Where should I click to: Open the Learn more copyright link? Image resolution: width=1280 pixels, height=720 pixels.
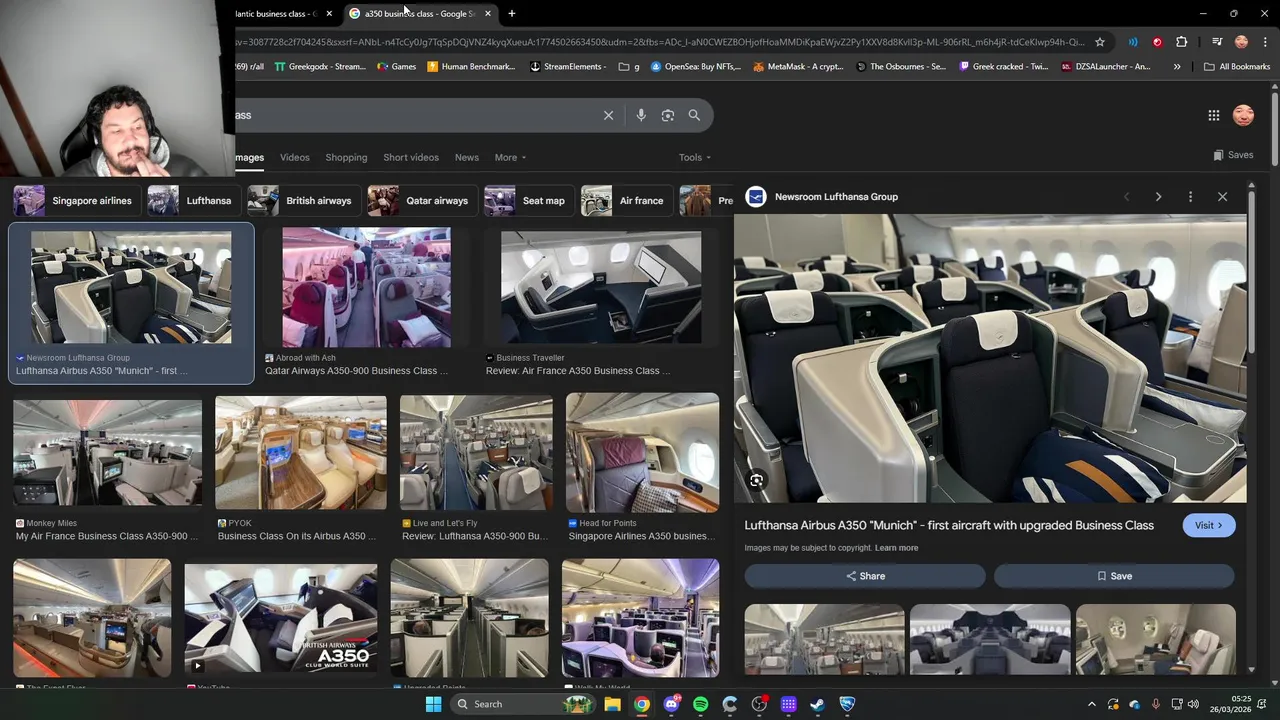896,548
